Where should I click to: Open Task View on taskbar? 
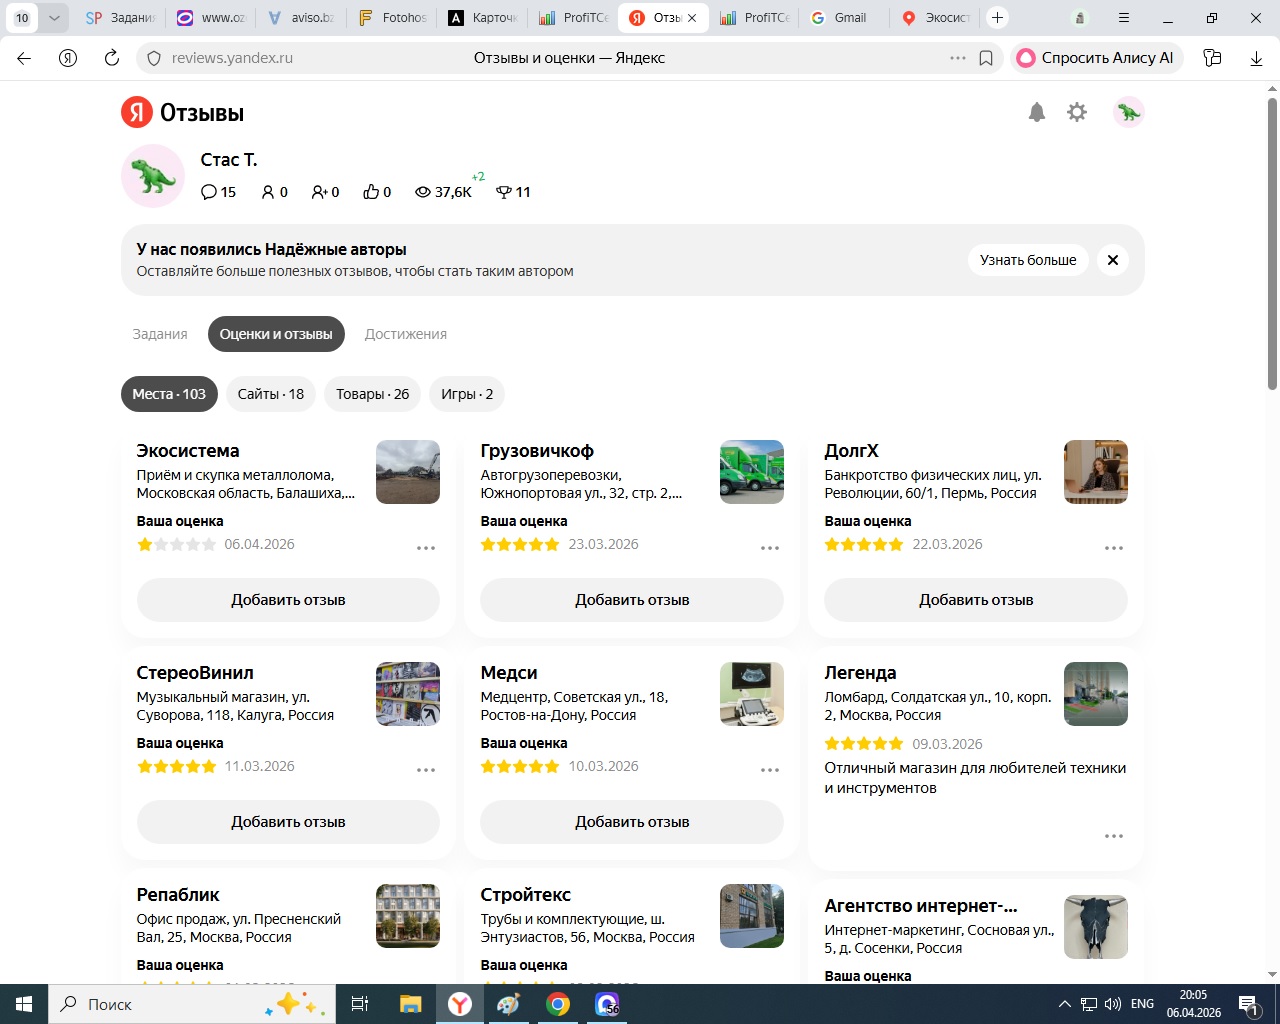click(x=360, y=1004)
